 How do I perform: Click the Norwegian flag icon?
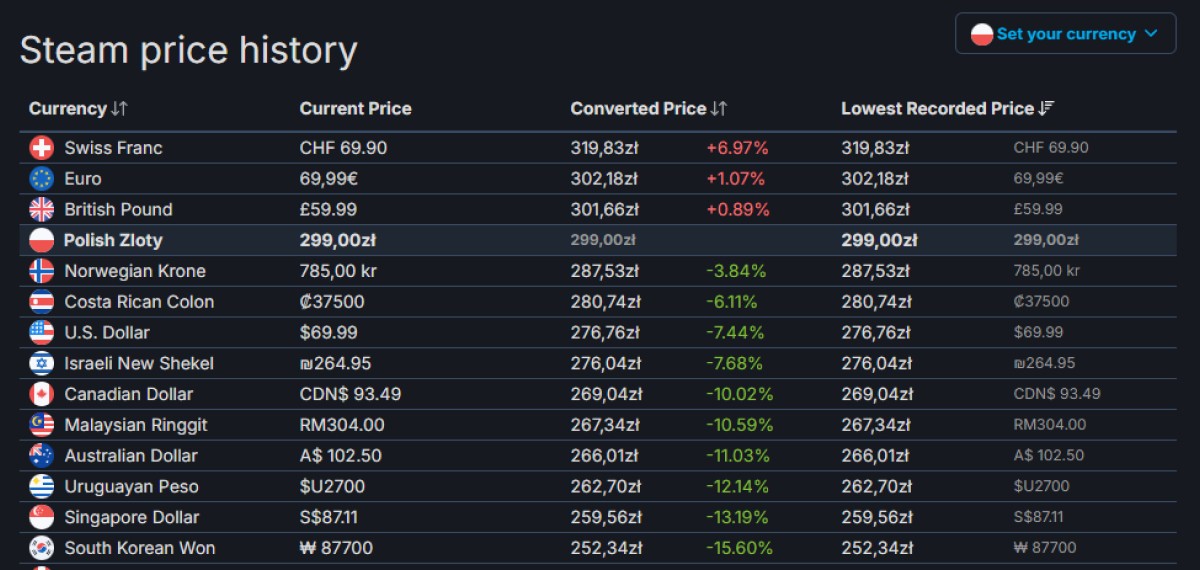[x=42, y=271]
